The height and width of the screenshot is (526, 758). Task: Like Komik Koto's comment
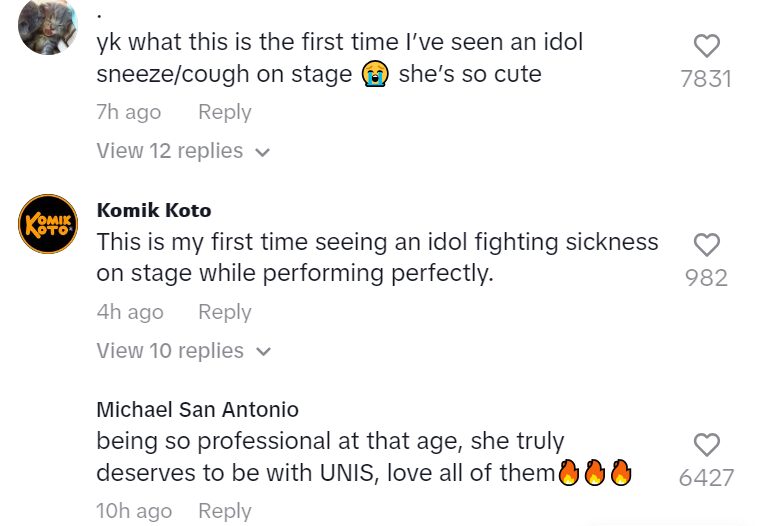[706, 245]
